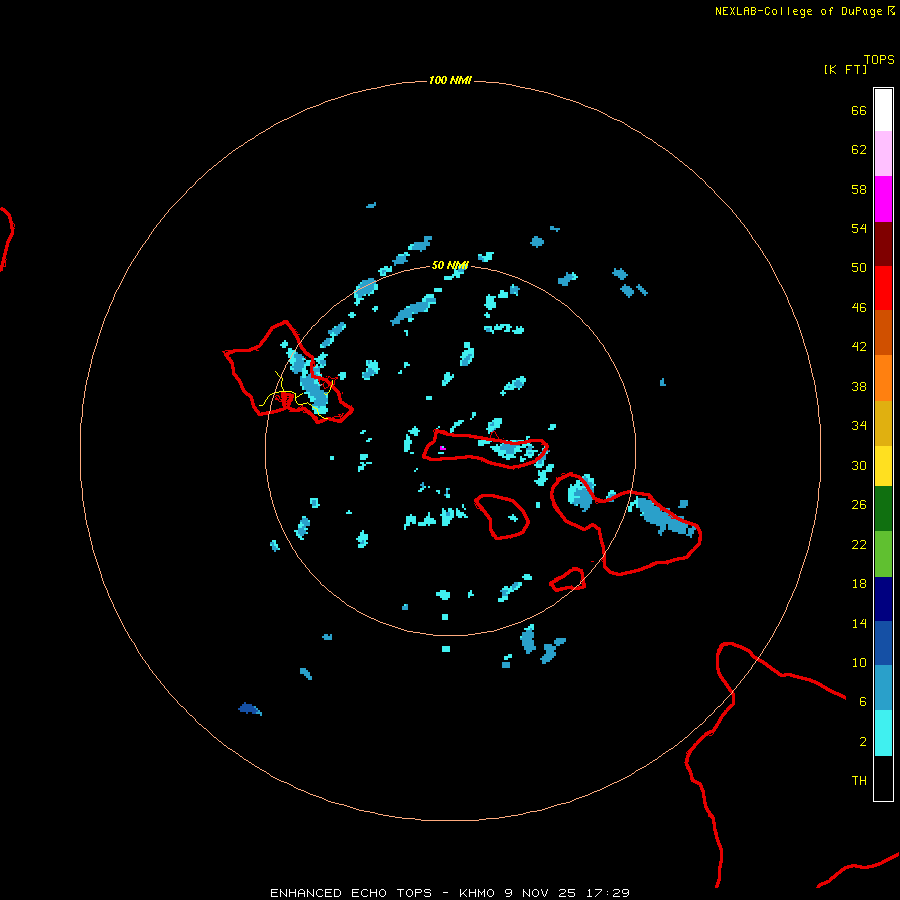Click the legend value "14"
Image resolution: width=900 pixels, height=900 pixels.
[859, 623]
